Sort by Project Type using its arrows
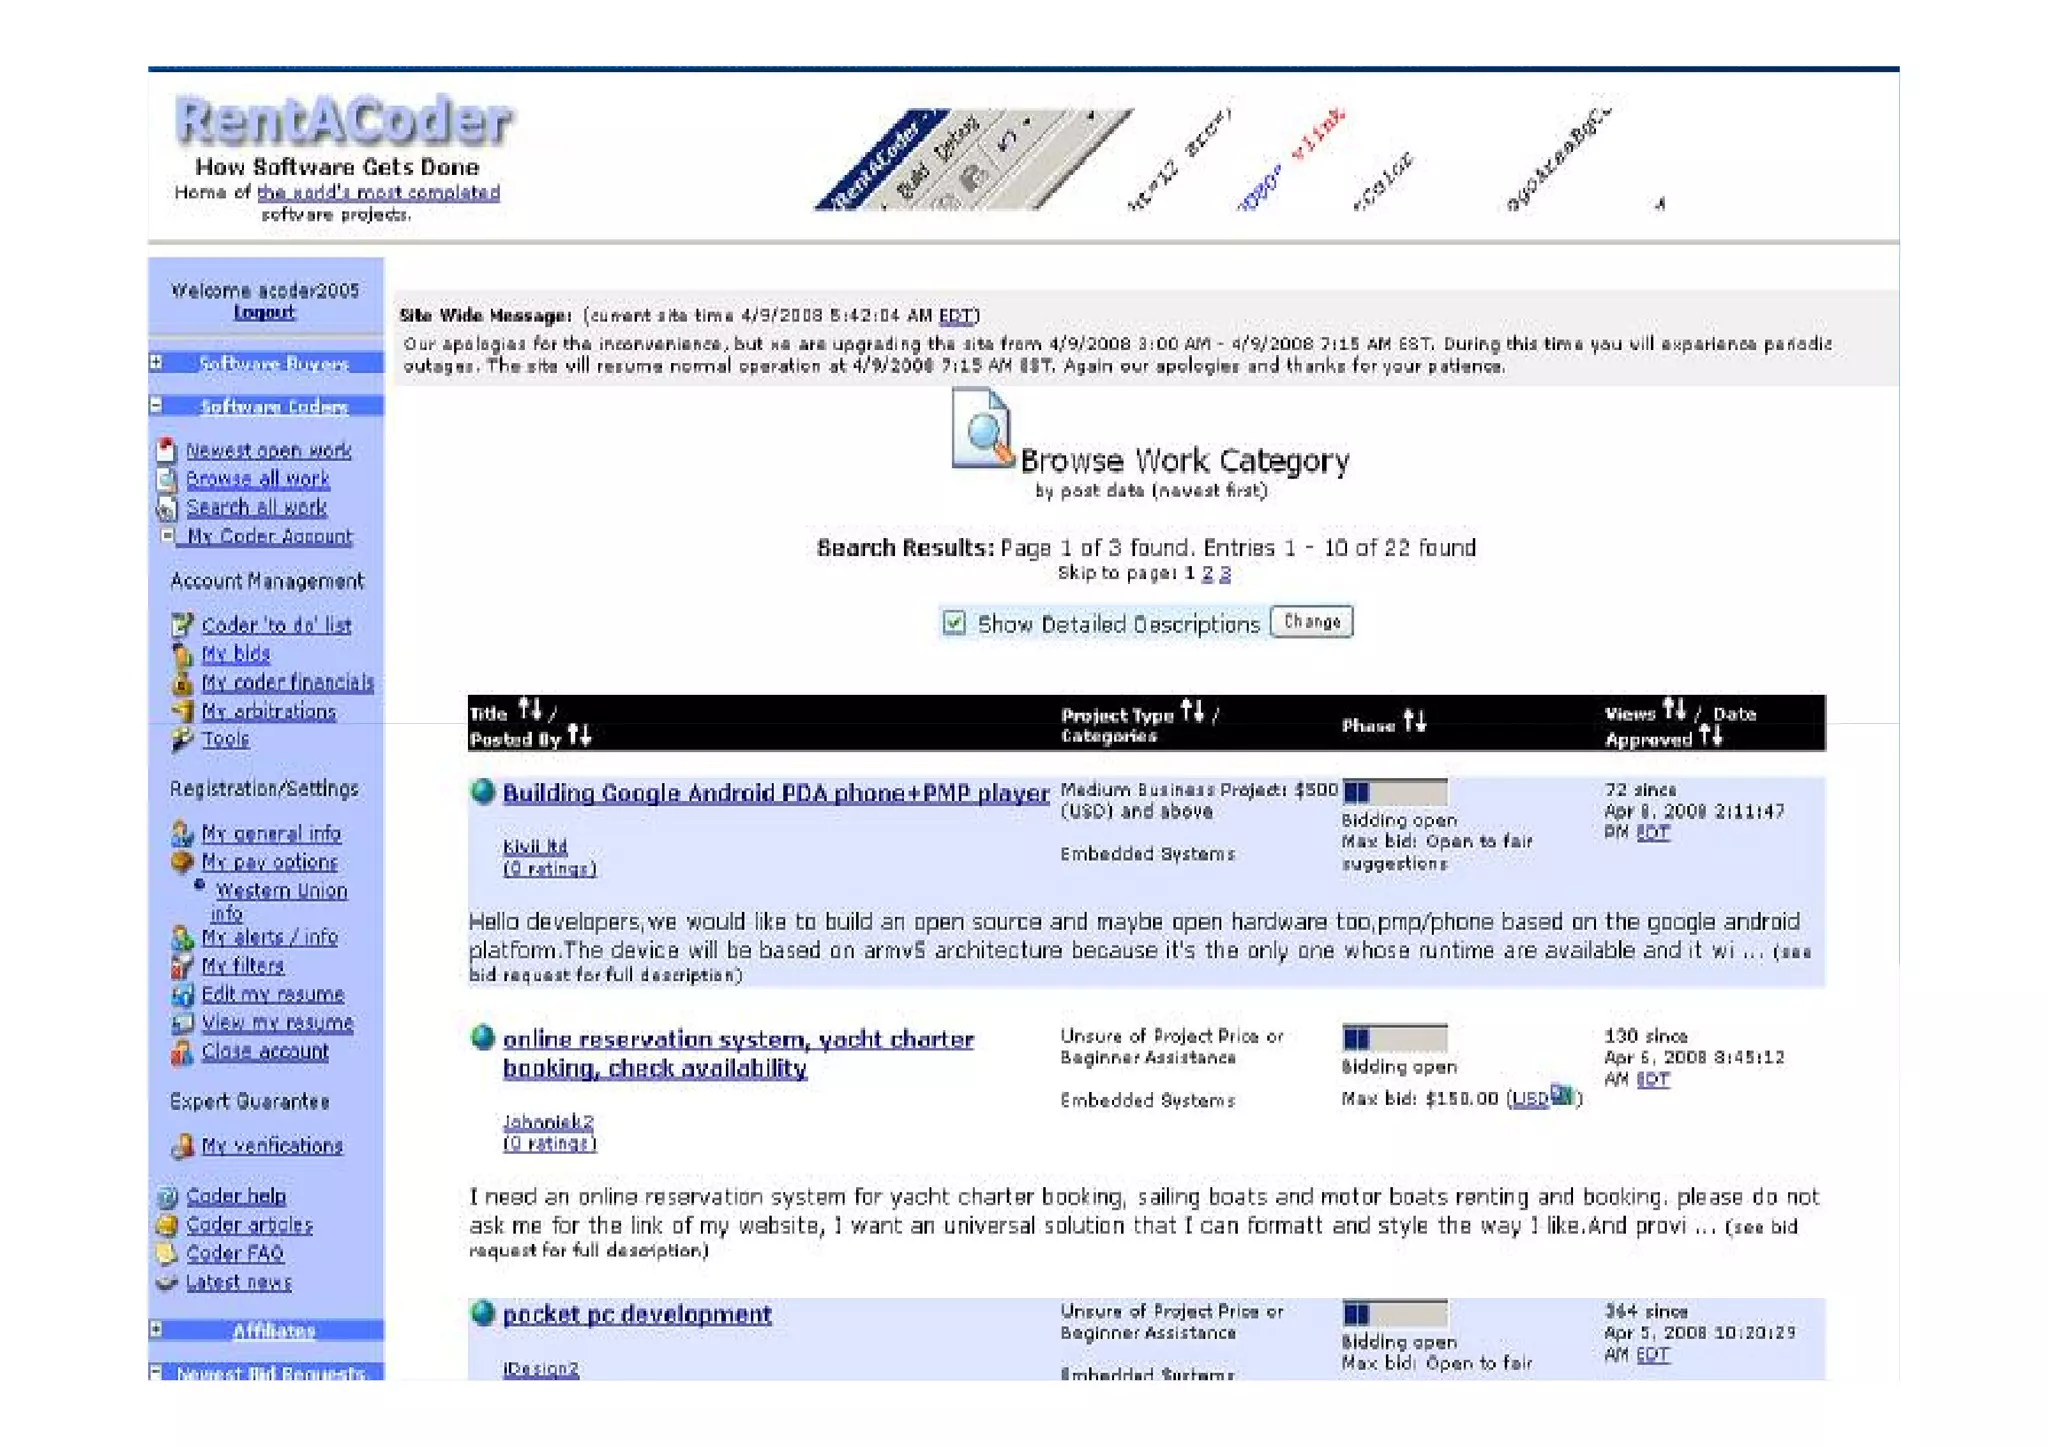This screenshot has height=1447, width=2048. (x=1192, y=711)
